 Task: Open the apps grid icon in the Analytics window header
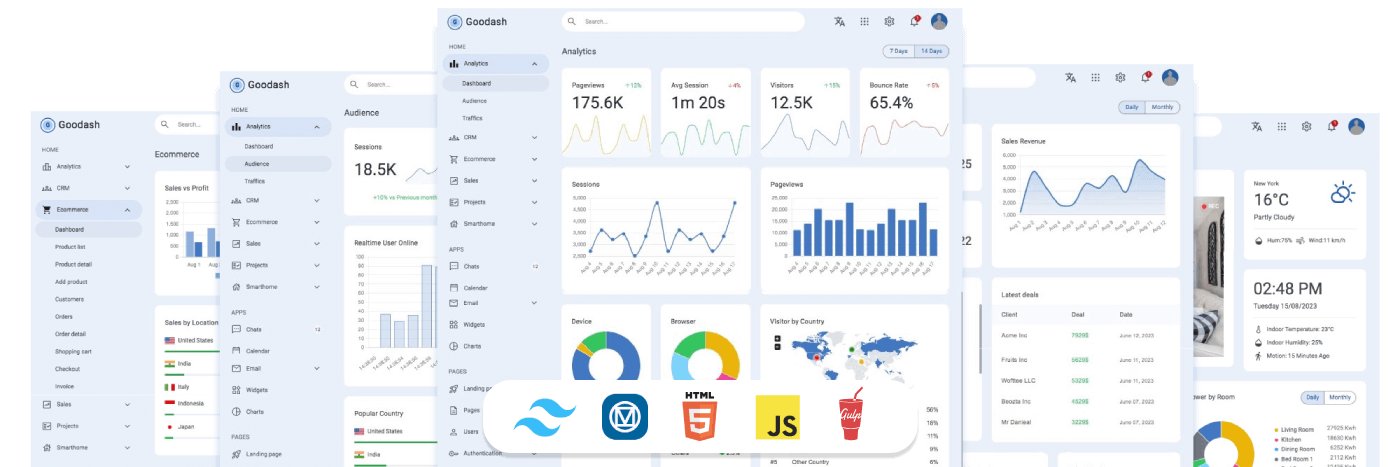tap(865, 21)
